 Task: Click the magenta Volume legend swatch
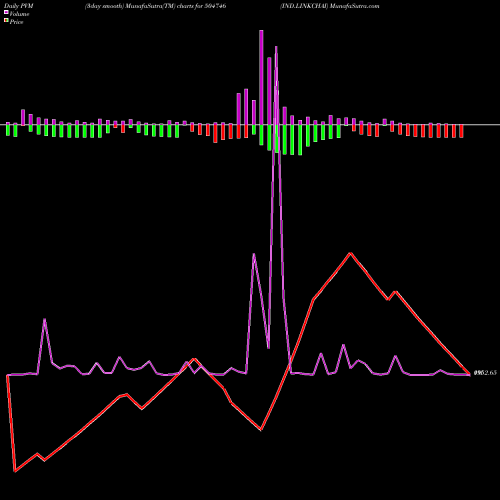pos(6,13)
